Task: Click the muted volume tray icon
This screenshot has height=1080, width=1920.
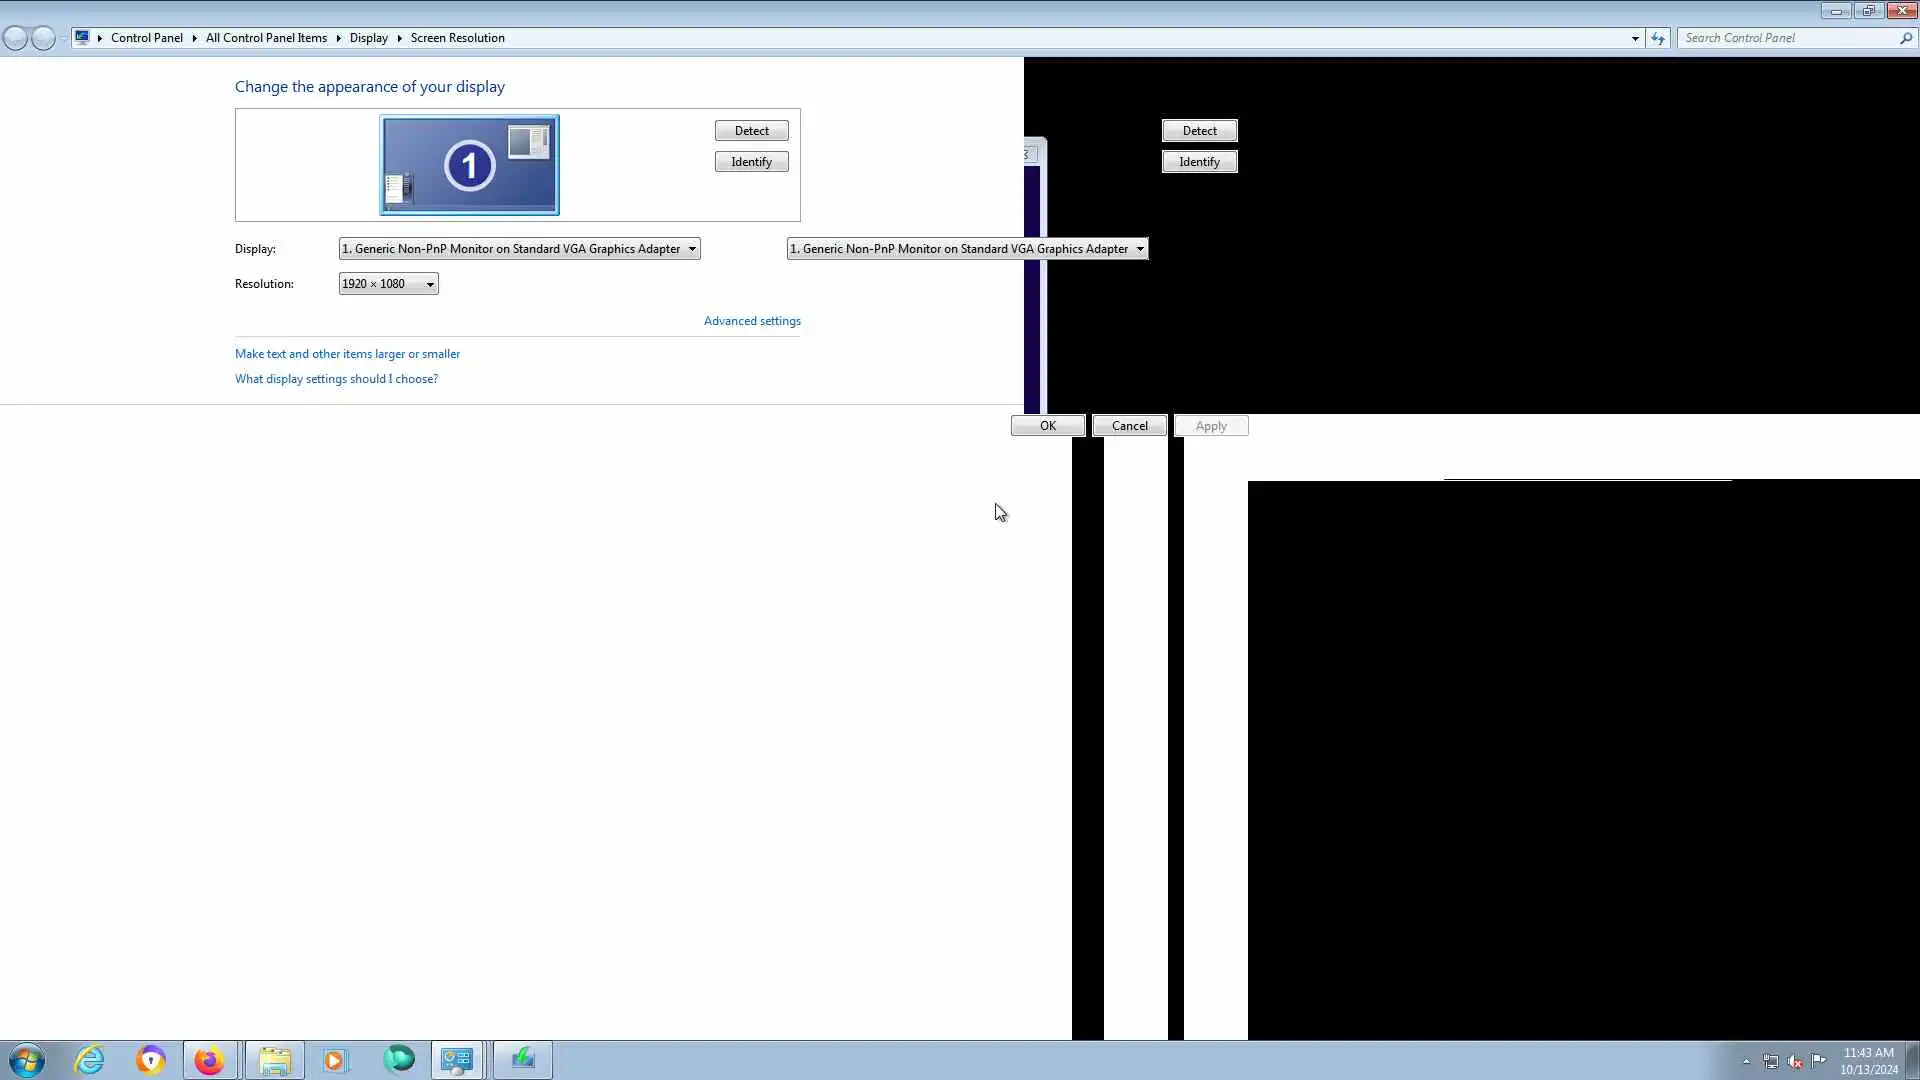Action: 1795,1061
